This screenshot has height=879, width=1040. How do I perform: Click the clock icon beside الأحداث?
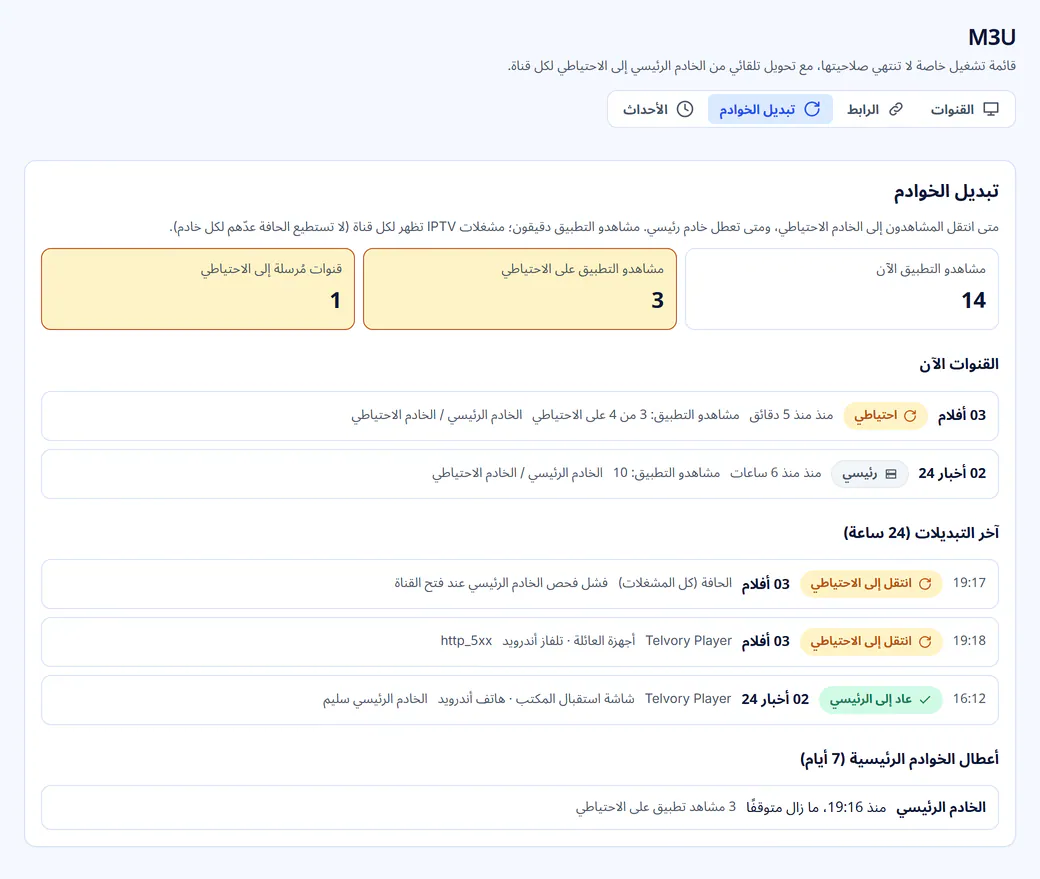click(x=685, y=109)
